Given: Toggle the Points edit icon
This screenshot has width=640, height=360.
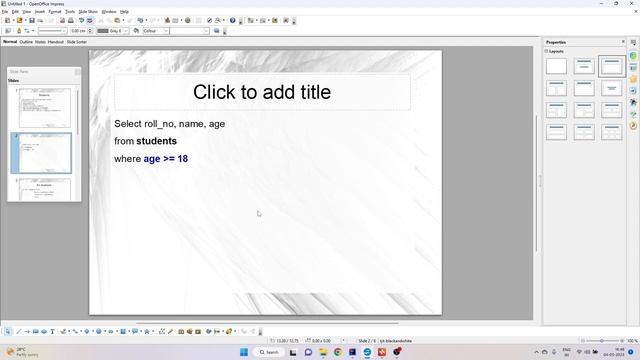Looking at the screenshot, I should (x=162, y=331).
